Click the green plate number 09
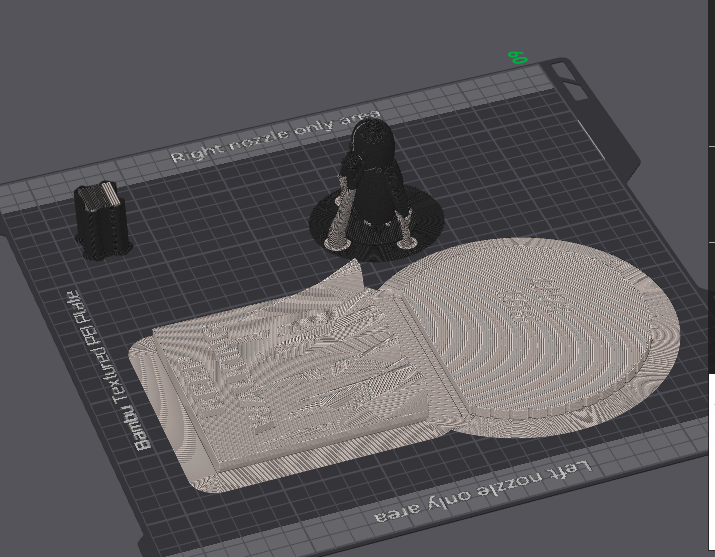This screenshot has width=715, height=557. point(518,57)
